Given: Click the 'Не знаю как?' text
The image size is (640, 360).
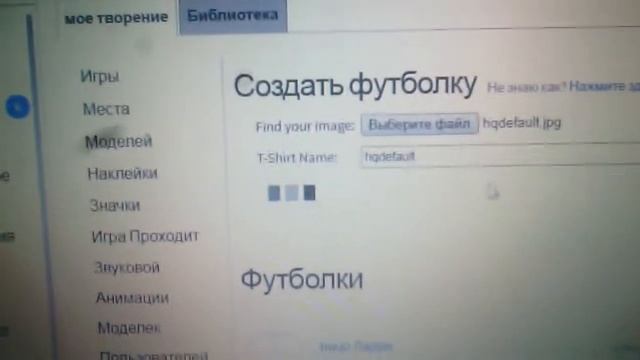Looking at the screenshot, I should click(x=527, y=87).
